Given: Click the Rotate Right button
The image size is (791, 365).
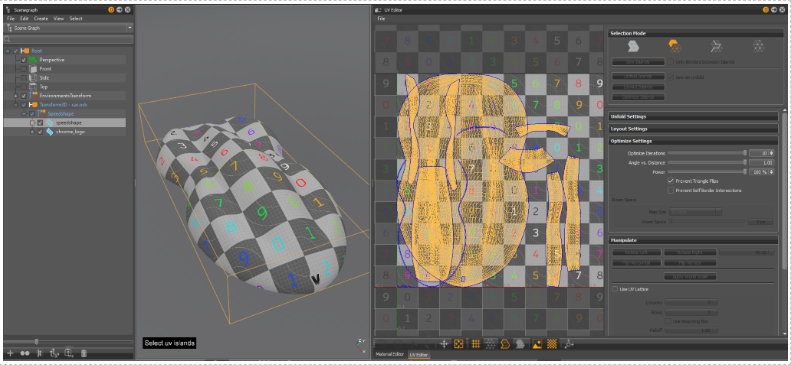Looking at the screenshot, I should pyautogui.click(x=690, y=252).
